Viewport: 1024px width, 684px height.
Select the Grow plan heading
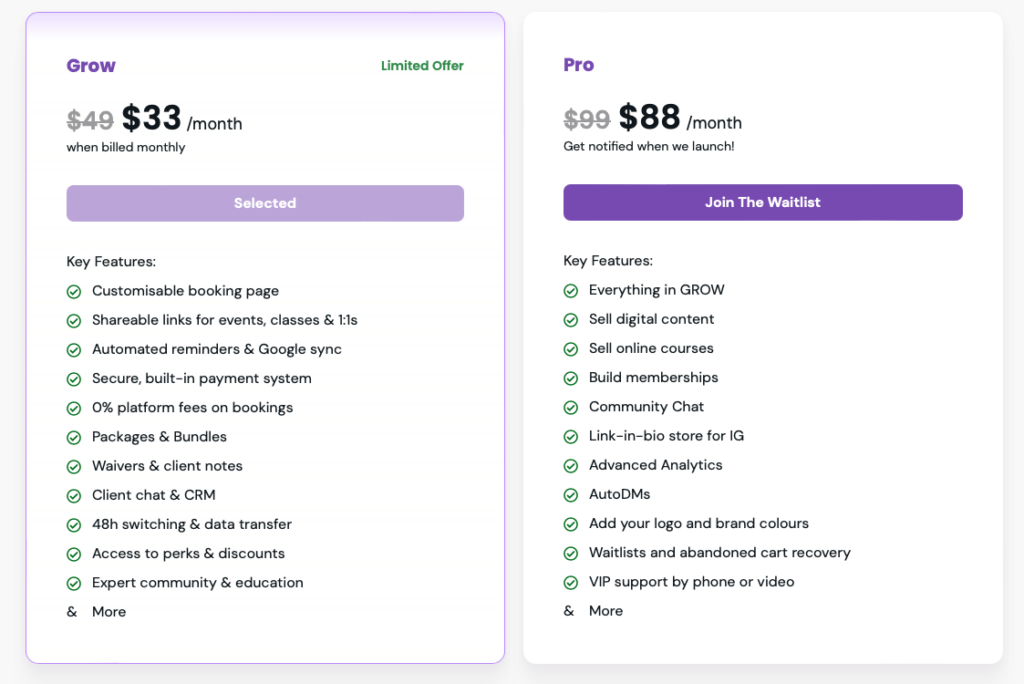point(91,65)
